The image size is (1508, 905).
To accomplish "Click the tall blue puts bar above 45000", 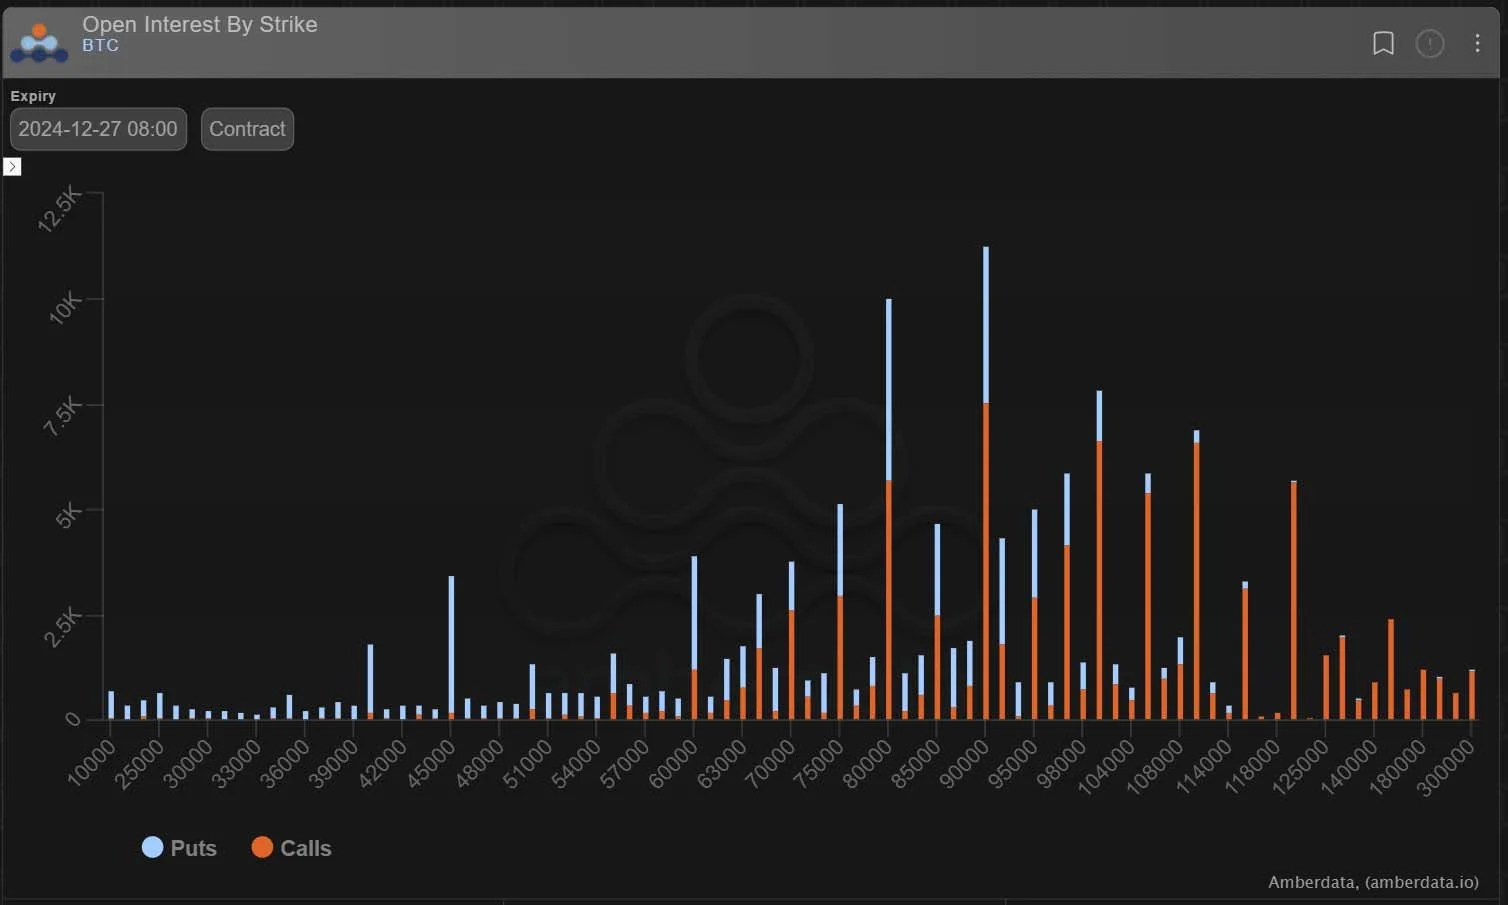I will (x=451, y=645).
